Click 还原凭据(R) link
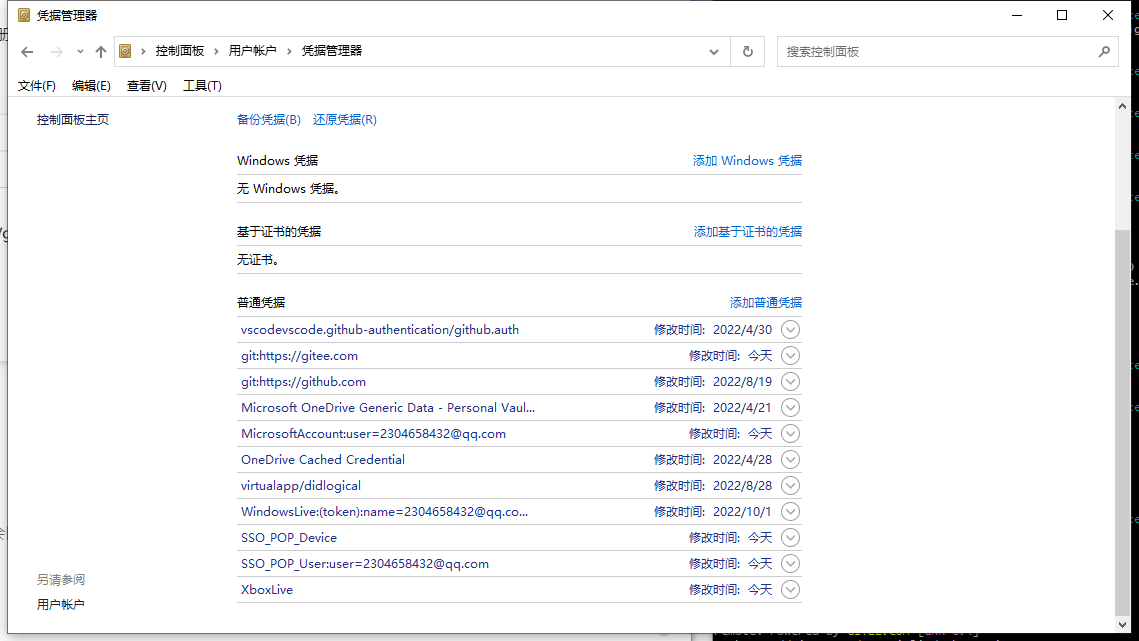The height and width of the screenshot is (641, 1139). pos(344,120)
